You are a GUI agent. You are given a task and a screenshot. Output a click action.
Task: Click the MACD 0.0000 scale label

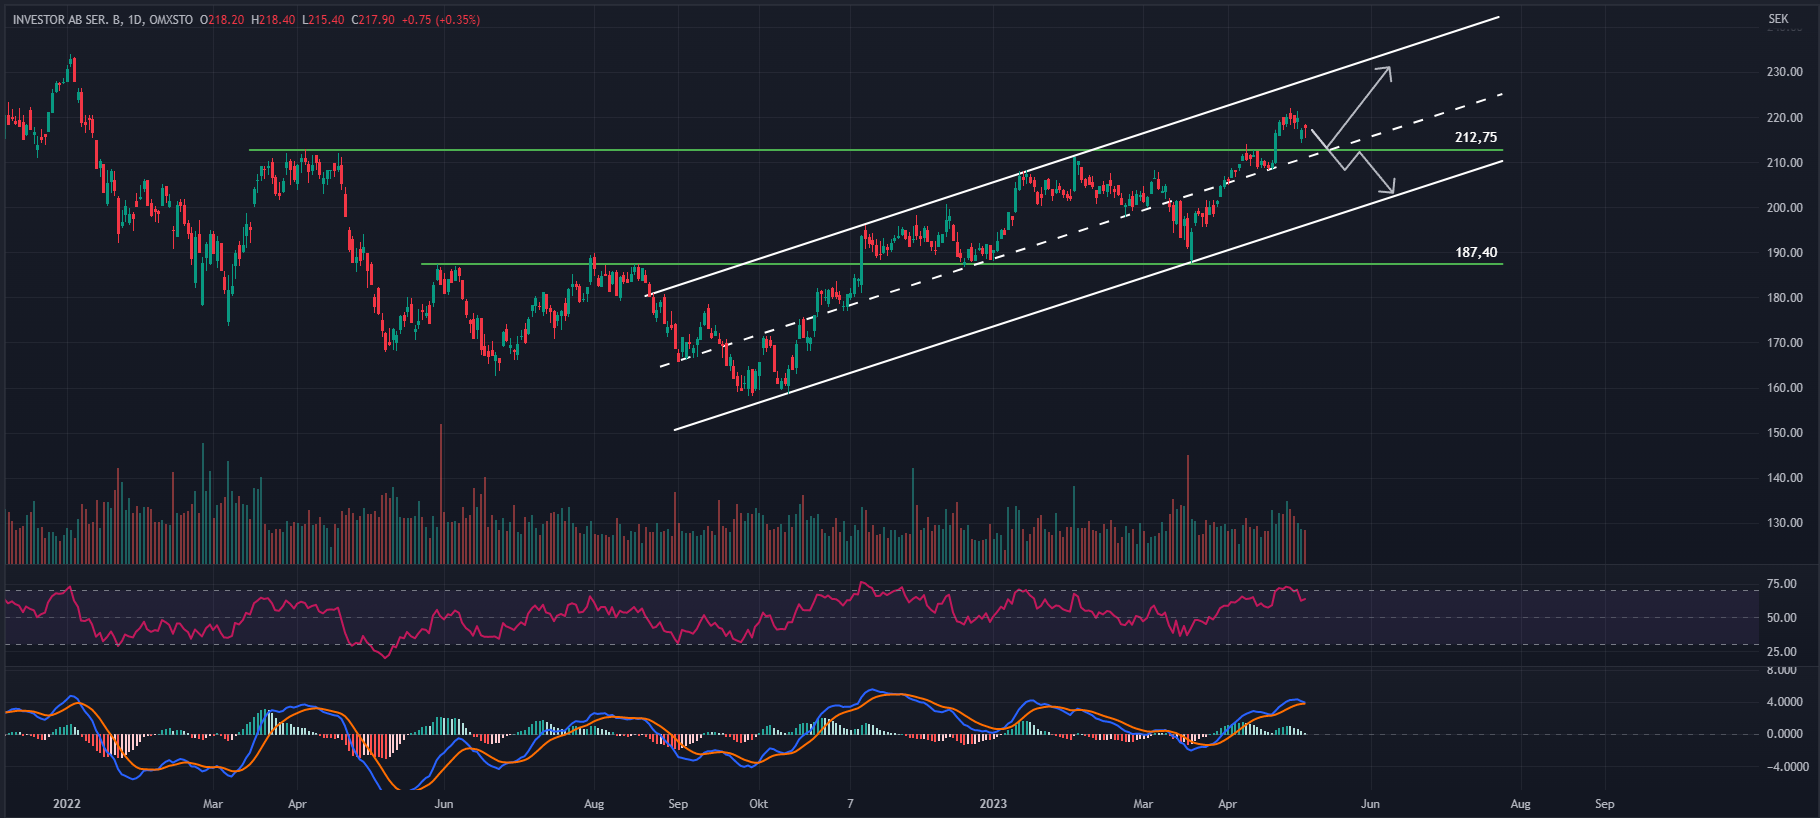(x=1784, y=734)
